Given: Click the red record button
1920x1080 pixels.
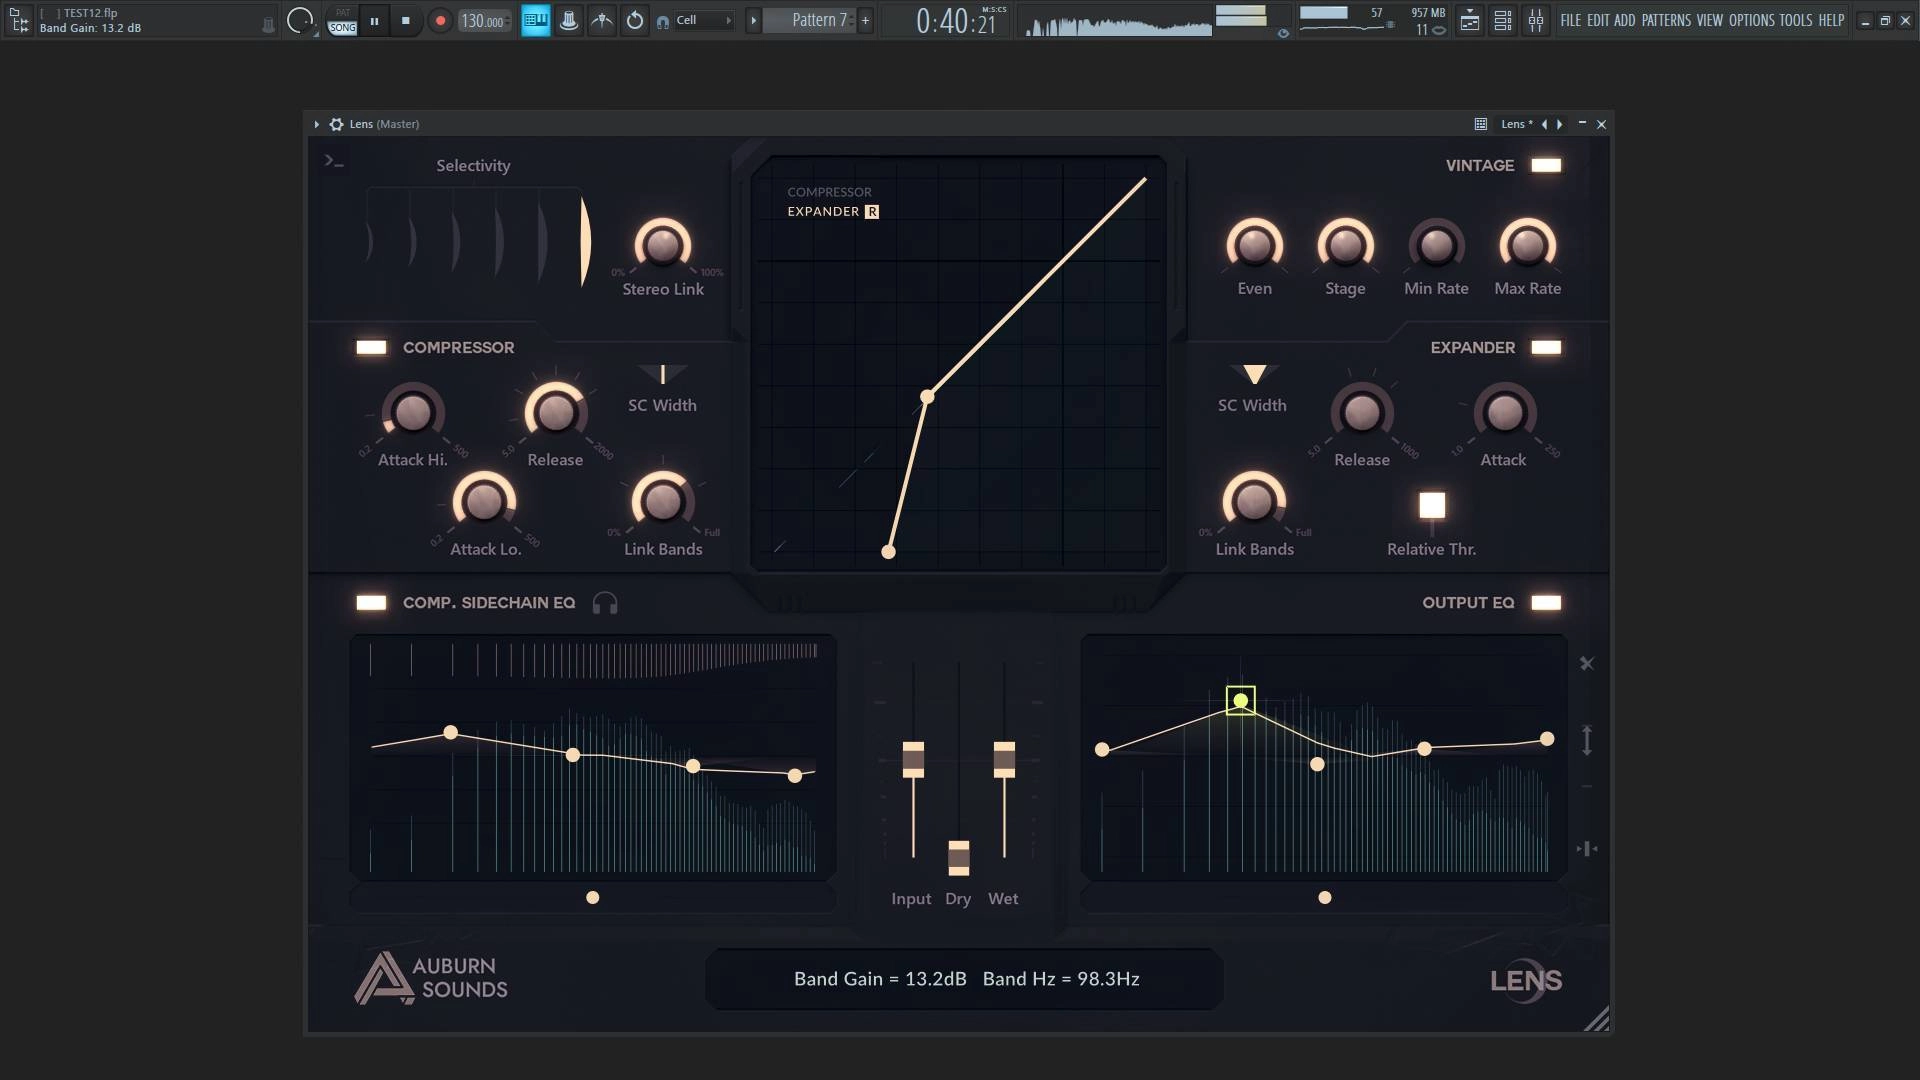Looking at the screenshot, I should (x=439, y=20).
